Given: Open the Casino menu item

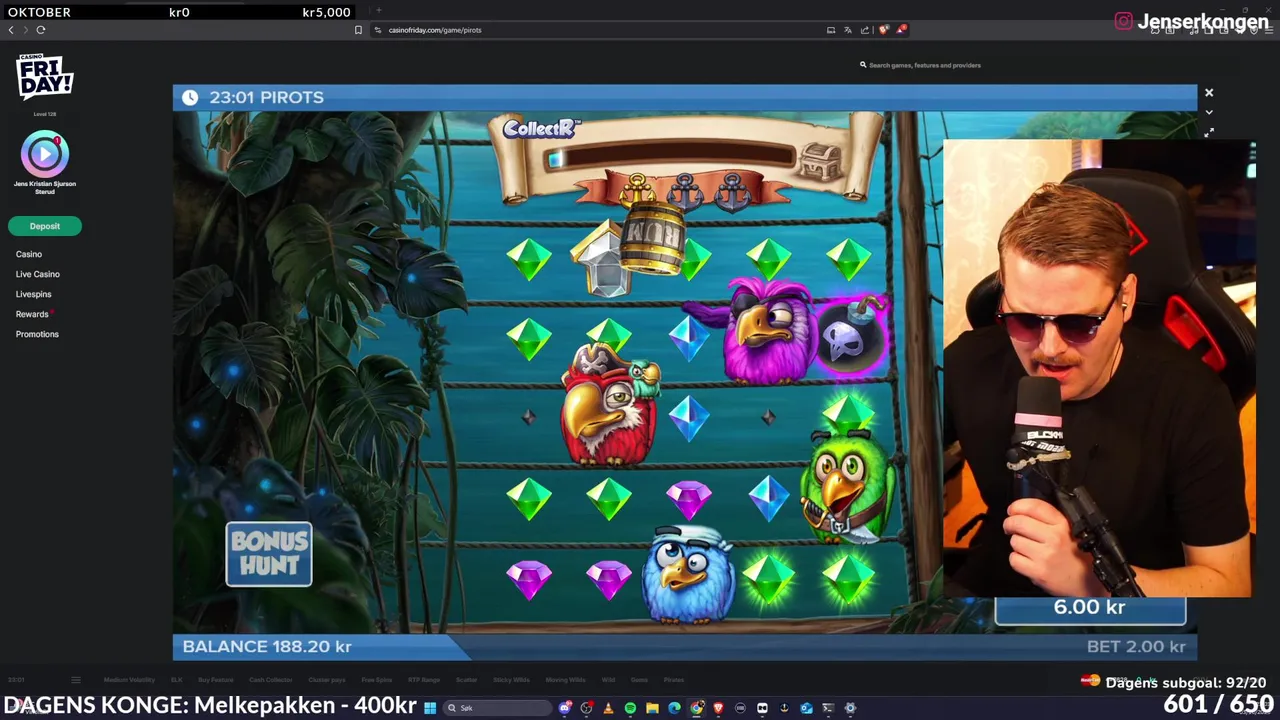Looking at the screenshot, I should click(29, 254).
